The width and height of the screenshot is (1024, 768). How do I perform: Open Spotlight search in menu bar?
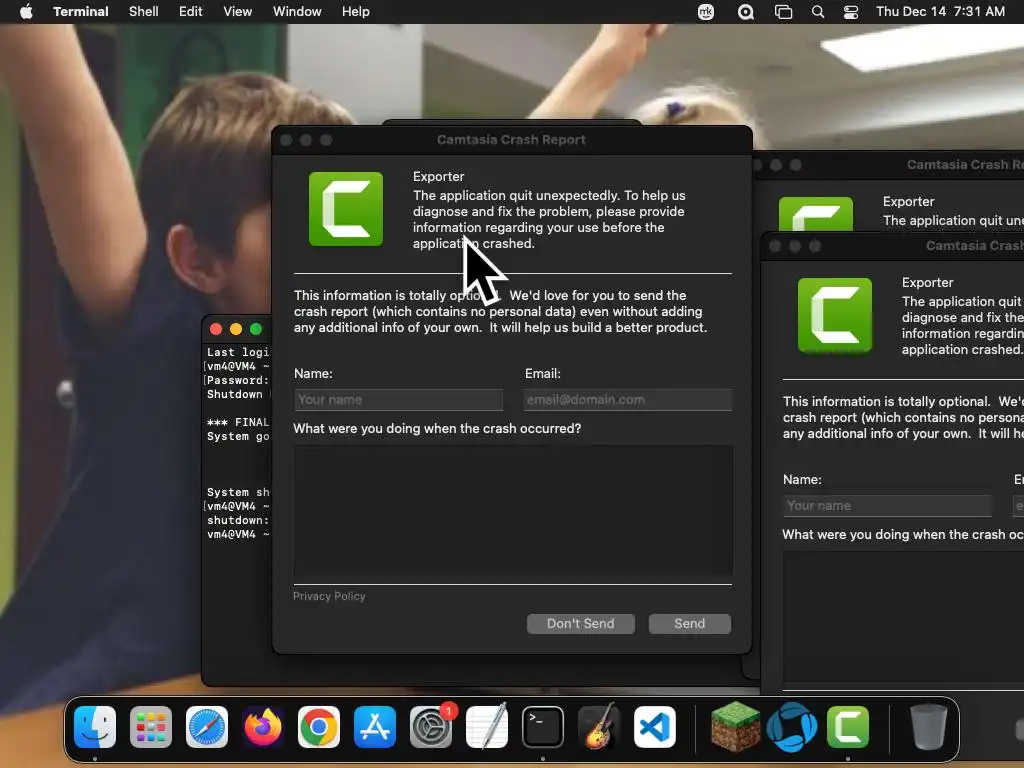point(818,12)
